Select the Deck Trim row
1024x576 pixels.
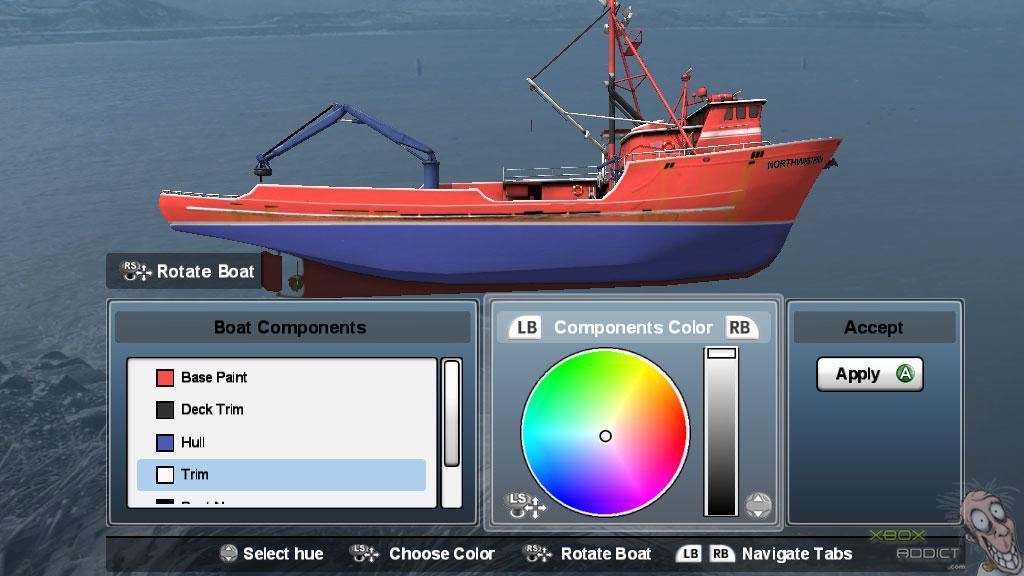[281, 409]
